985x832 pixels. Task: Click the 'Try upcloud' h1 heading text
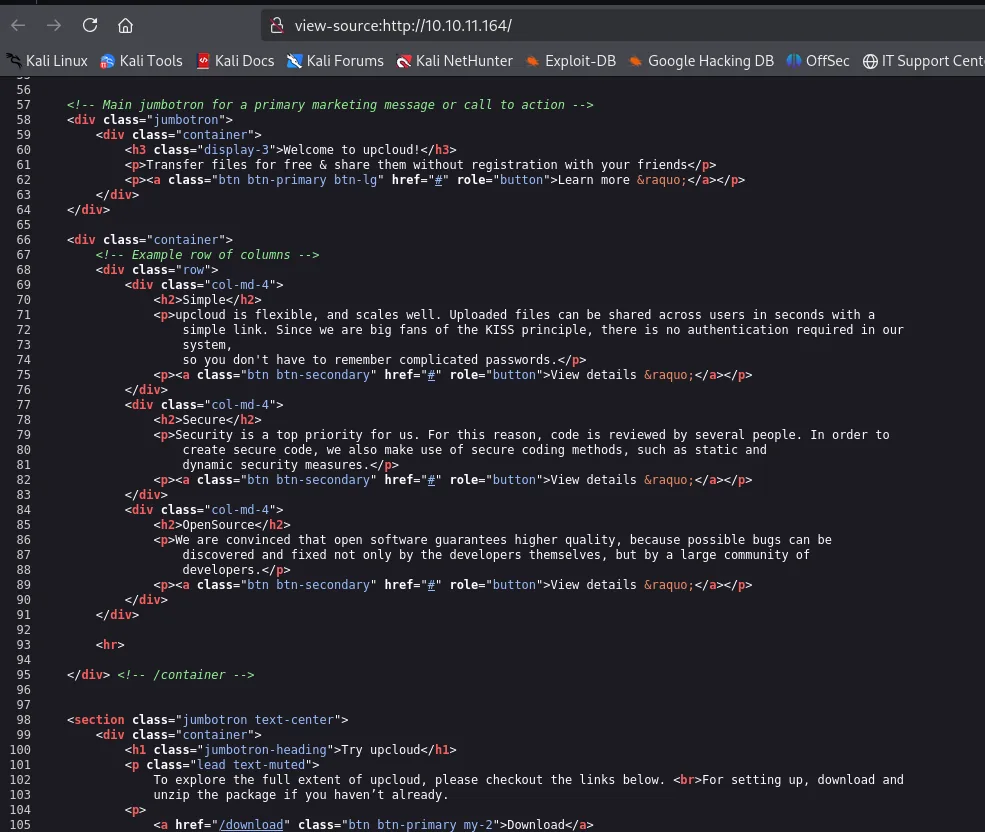coord(381,750)
